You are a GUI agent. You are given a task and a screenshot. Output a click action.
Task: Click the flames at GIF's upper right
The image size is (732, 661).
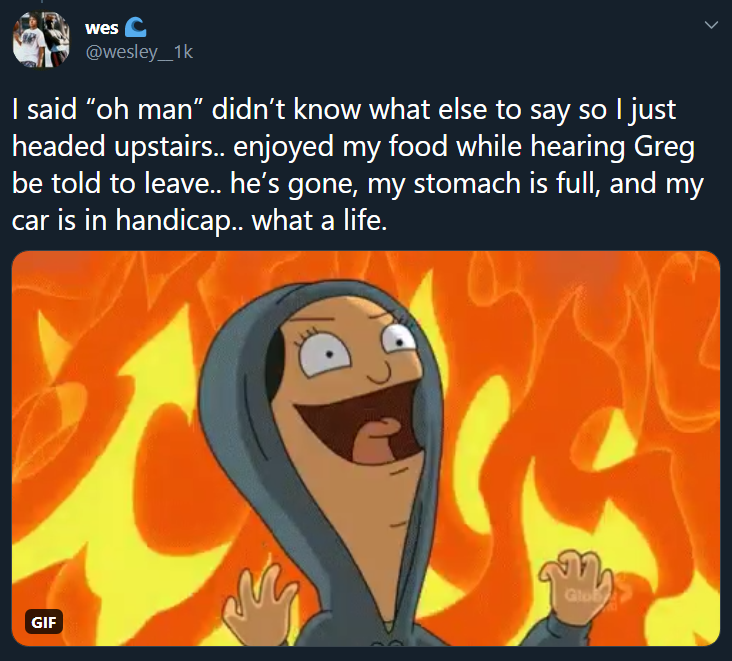click(x=607, y=327)
